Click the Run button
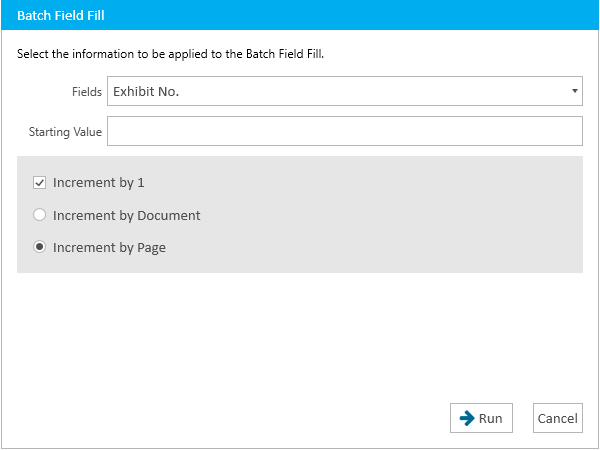This screenshot has width=600, height=450. [481, 418]
